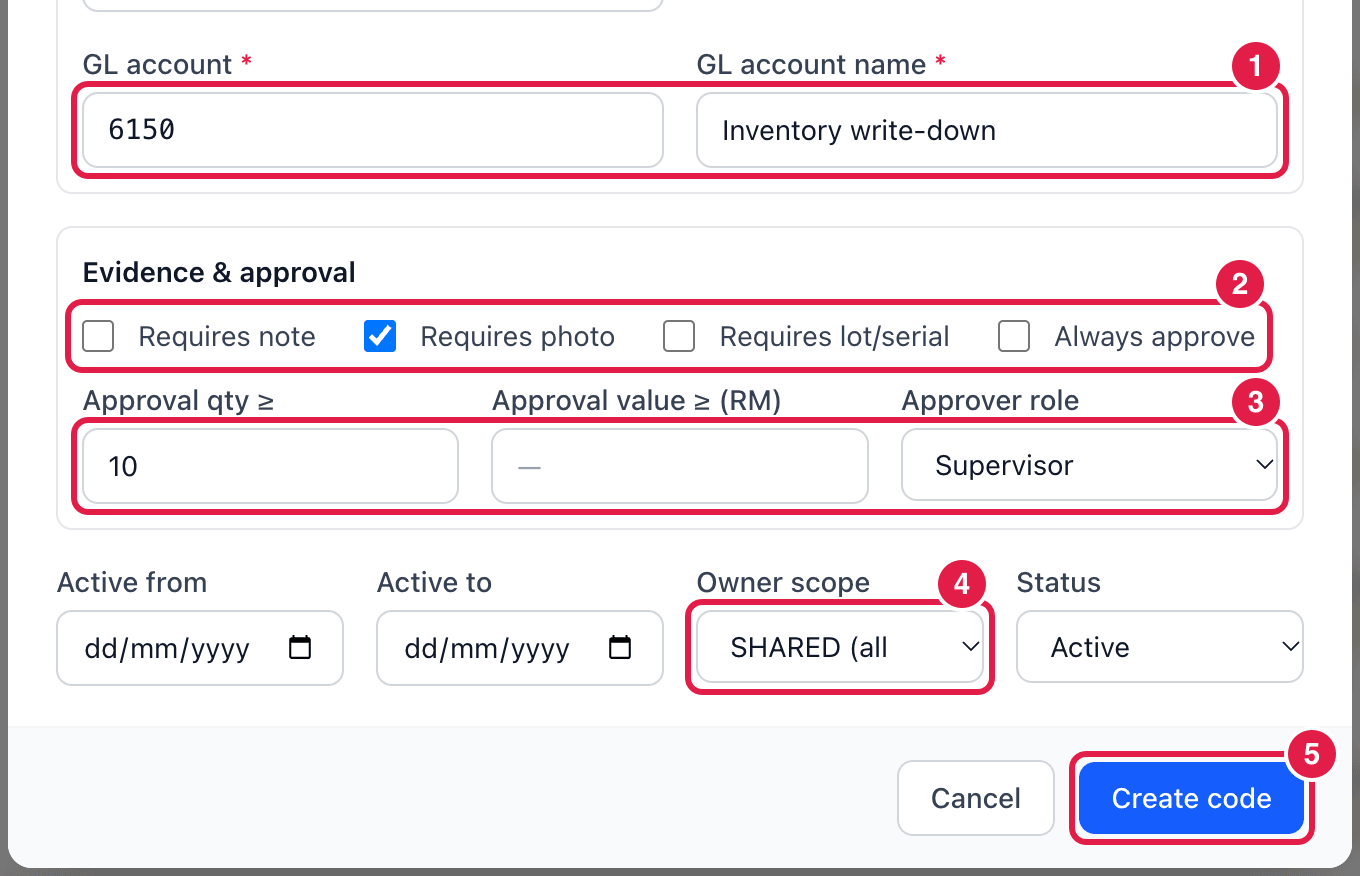This screenshot has width=1360, height=876.
Task: Click the Evidence & approval heading
Action: 219,272
